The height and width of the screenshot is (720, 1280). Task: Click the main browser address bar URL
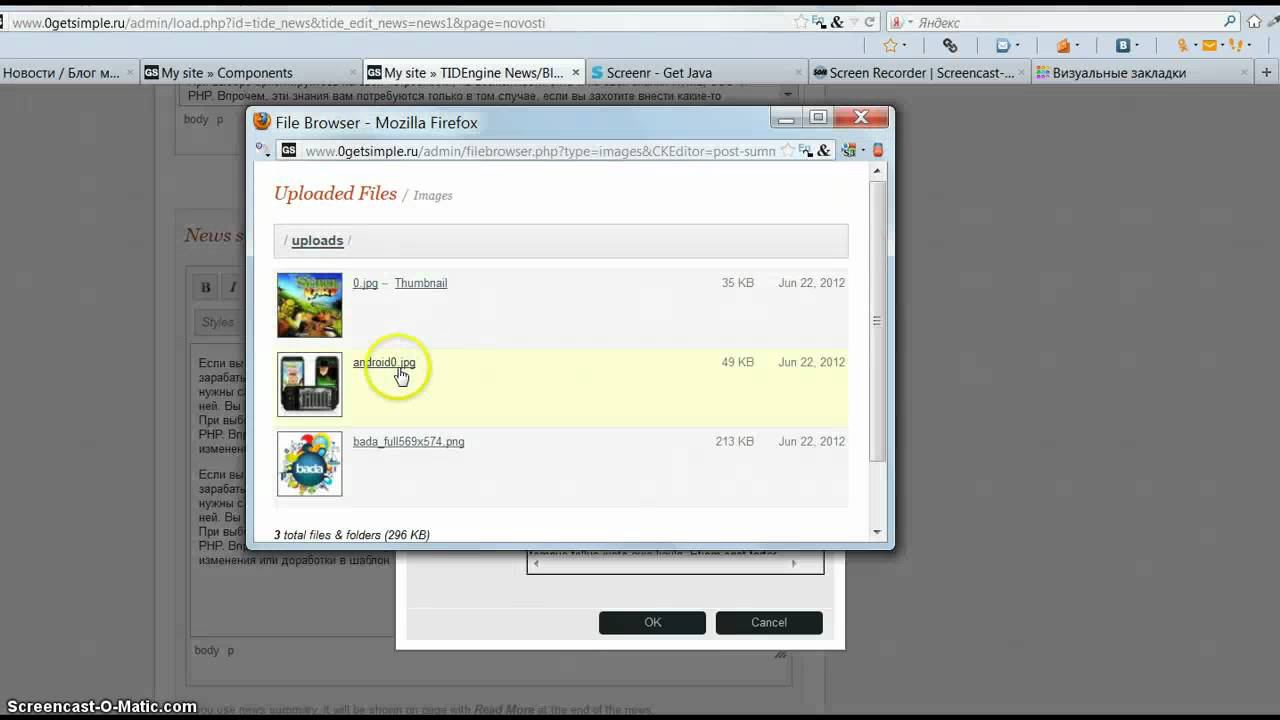point(280,22)
